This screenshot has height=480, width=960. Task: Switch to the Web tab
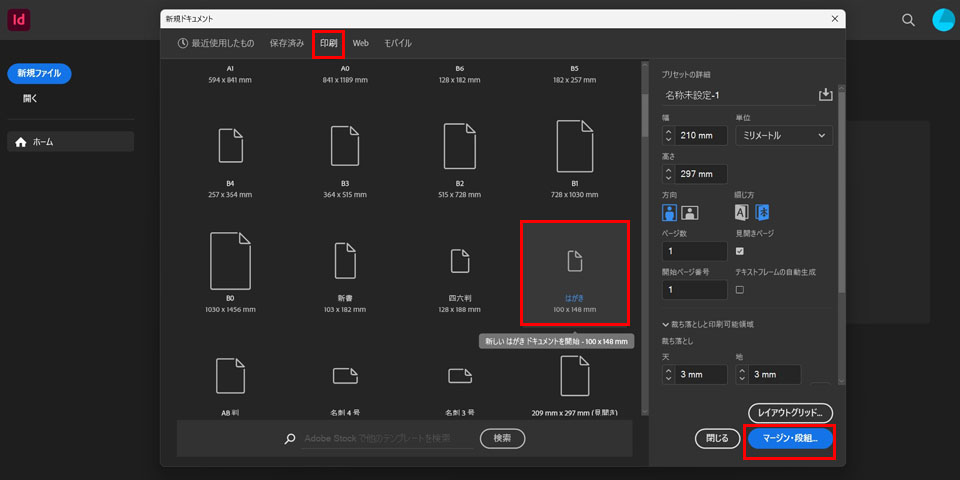coord(360,44)
